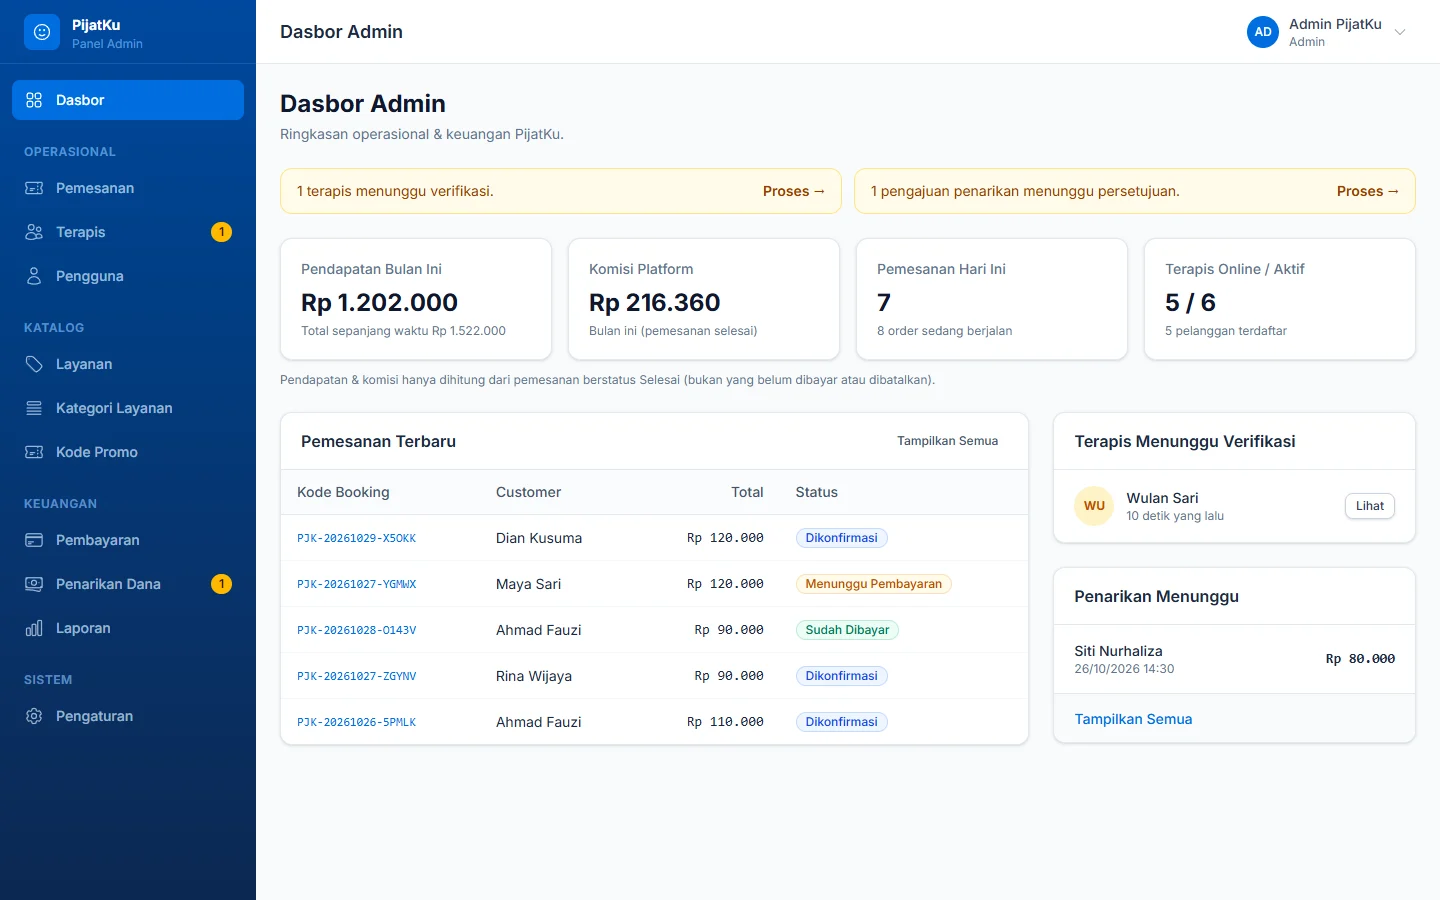Open booking code PJK-20261027-YGMWX
Image resolution: width=1440 pixels, height=900 pixels.
356,584
